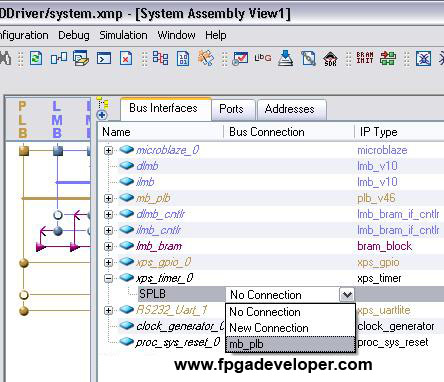This screenshot has width=444, height=382.
Task: Click the document with red X icon
Action: point(126,59)
